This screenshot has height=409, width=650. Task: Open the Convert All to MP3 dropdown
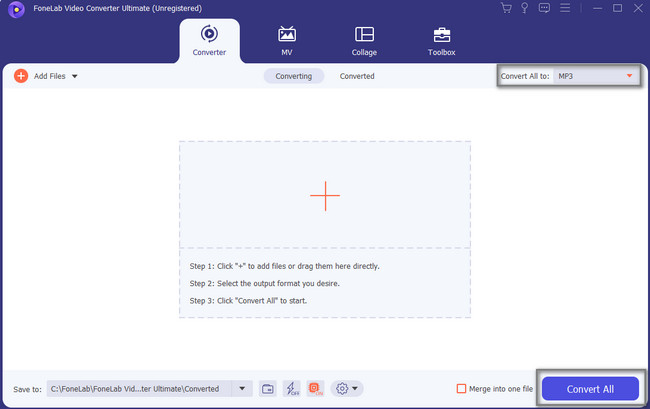pos(596,76)
